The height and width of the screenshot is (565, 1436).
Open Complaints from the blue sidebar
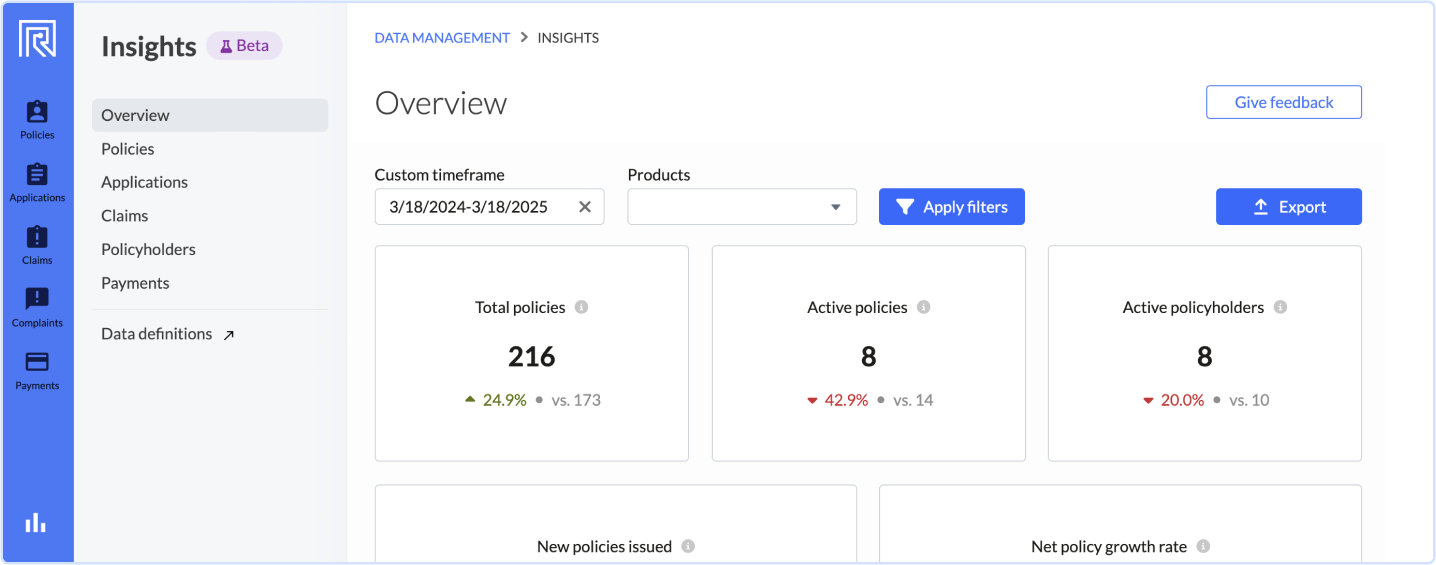(x=37, y=308)
